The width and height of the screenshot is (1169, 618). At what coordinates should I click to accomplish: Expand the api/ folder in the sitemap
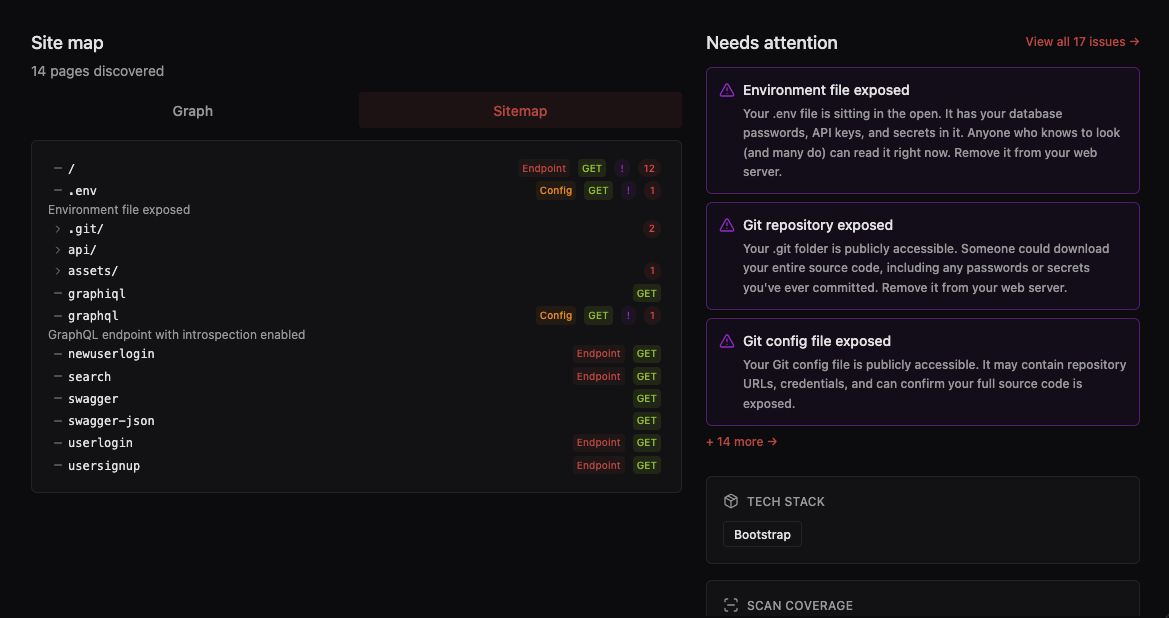[x=57, y=249]
